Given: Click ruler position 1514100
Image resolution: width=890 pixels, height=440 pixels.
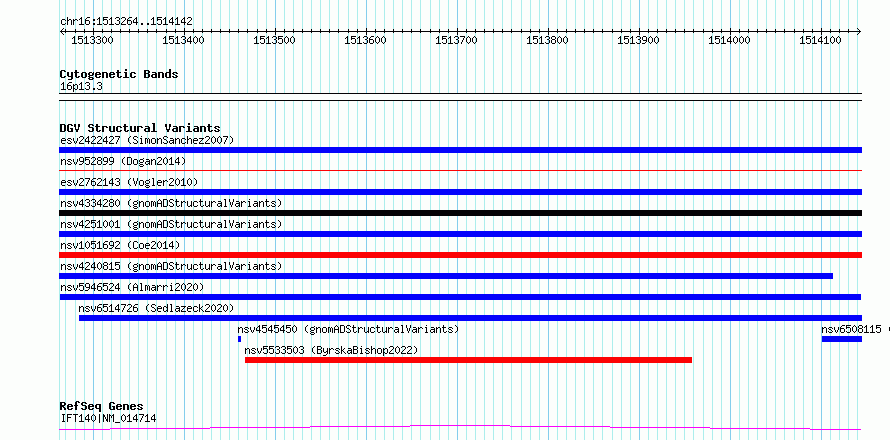Looking at the screenshot, I should click(x=820, y=40).
